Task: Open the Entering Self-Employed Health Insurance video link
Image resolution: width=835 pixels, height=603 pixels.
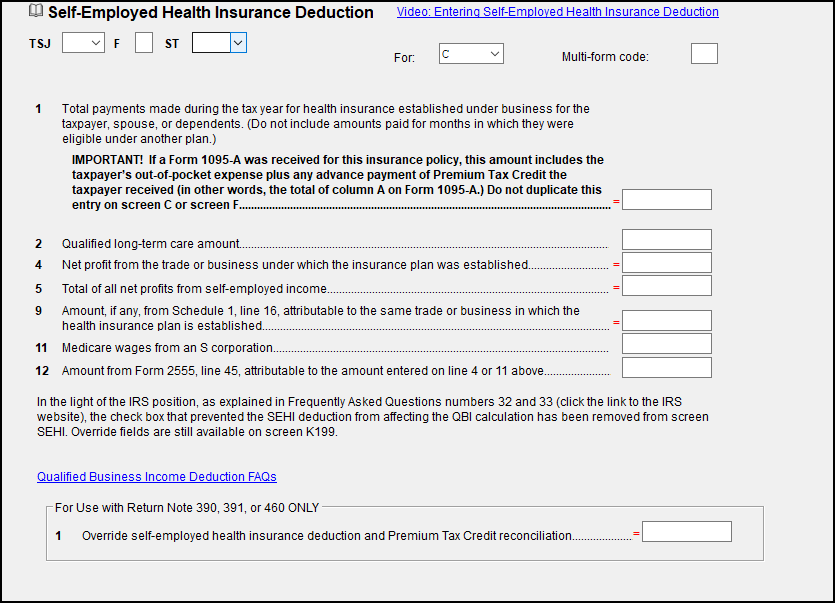Action: tap(558, 12)
